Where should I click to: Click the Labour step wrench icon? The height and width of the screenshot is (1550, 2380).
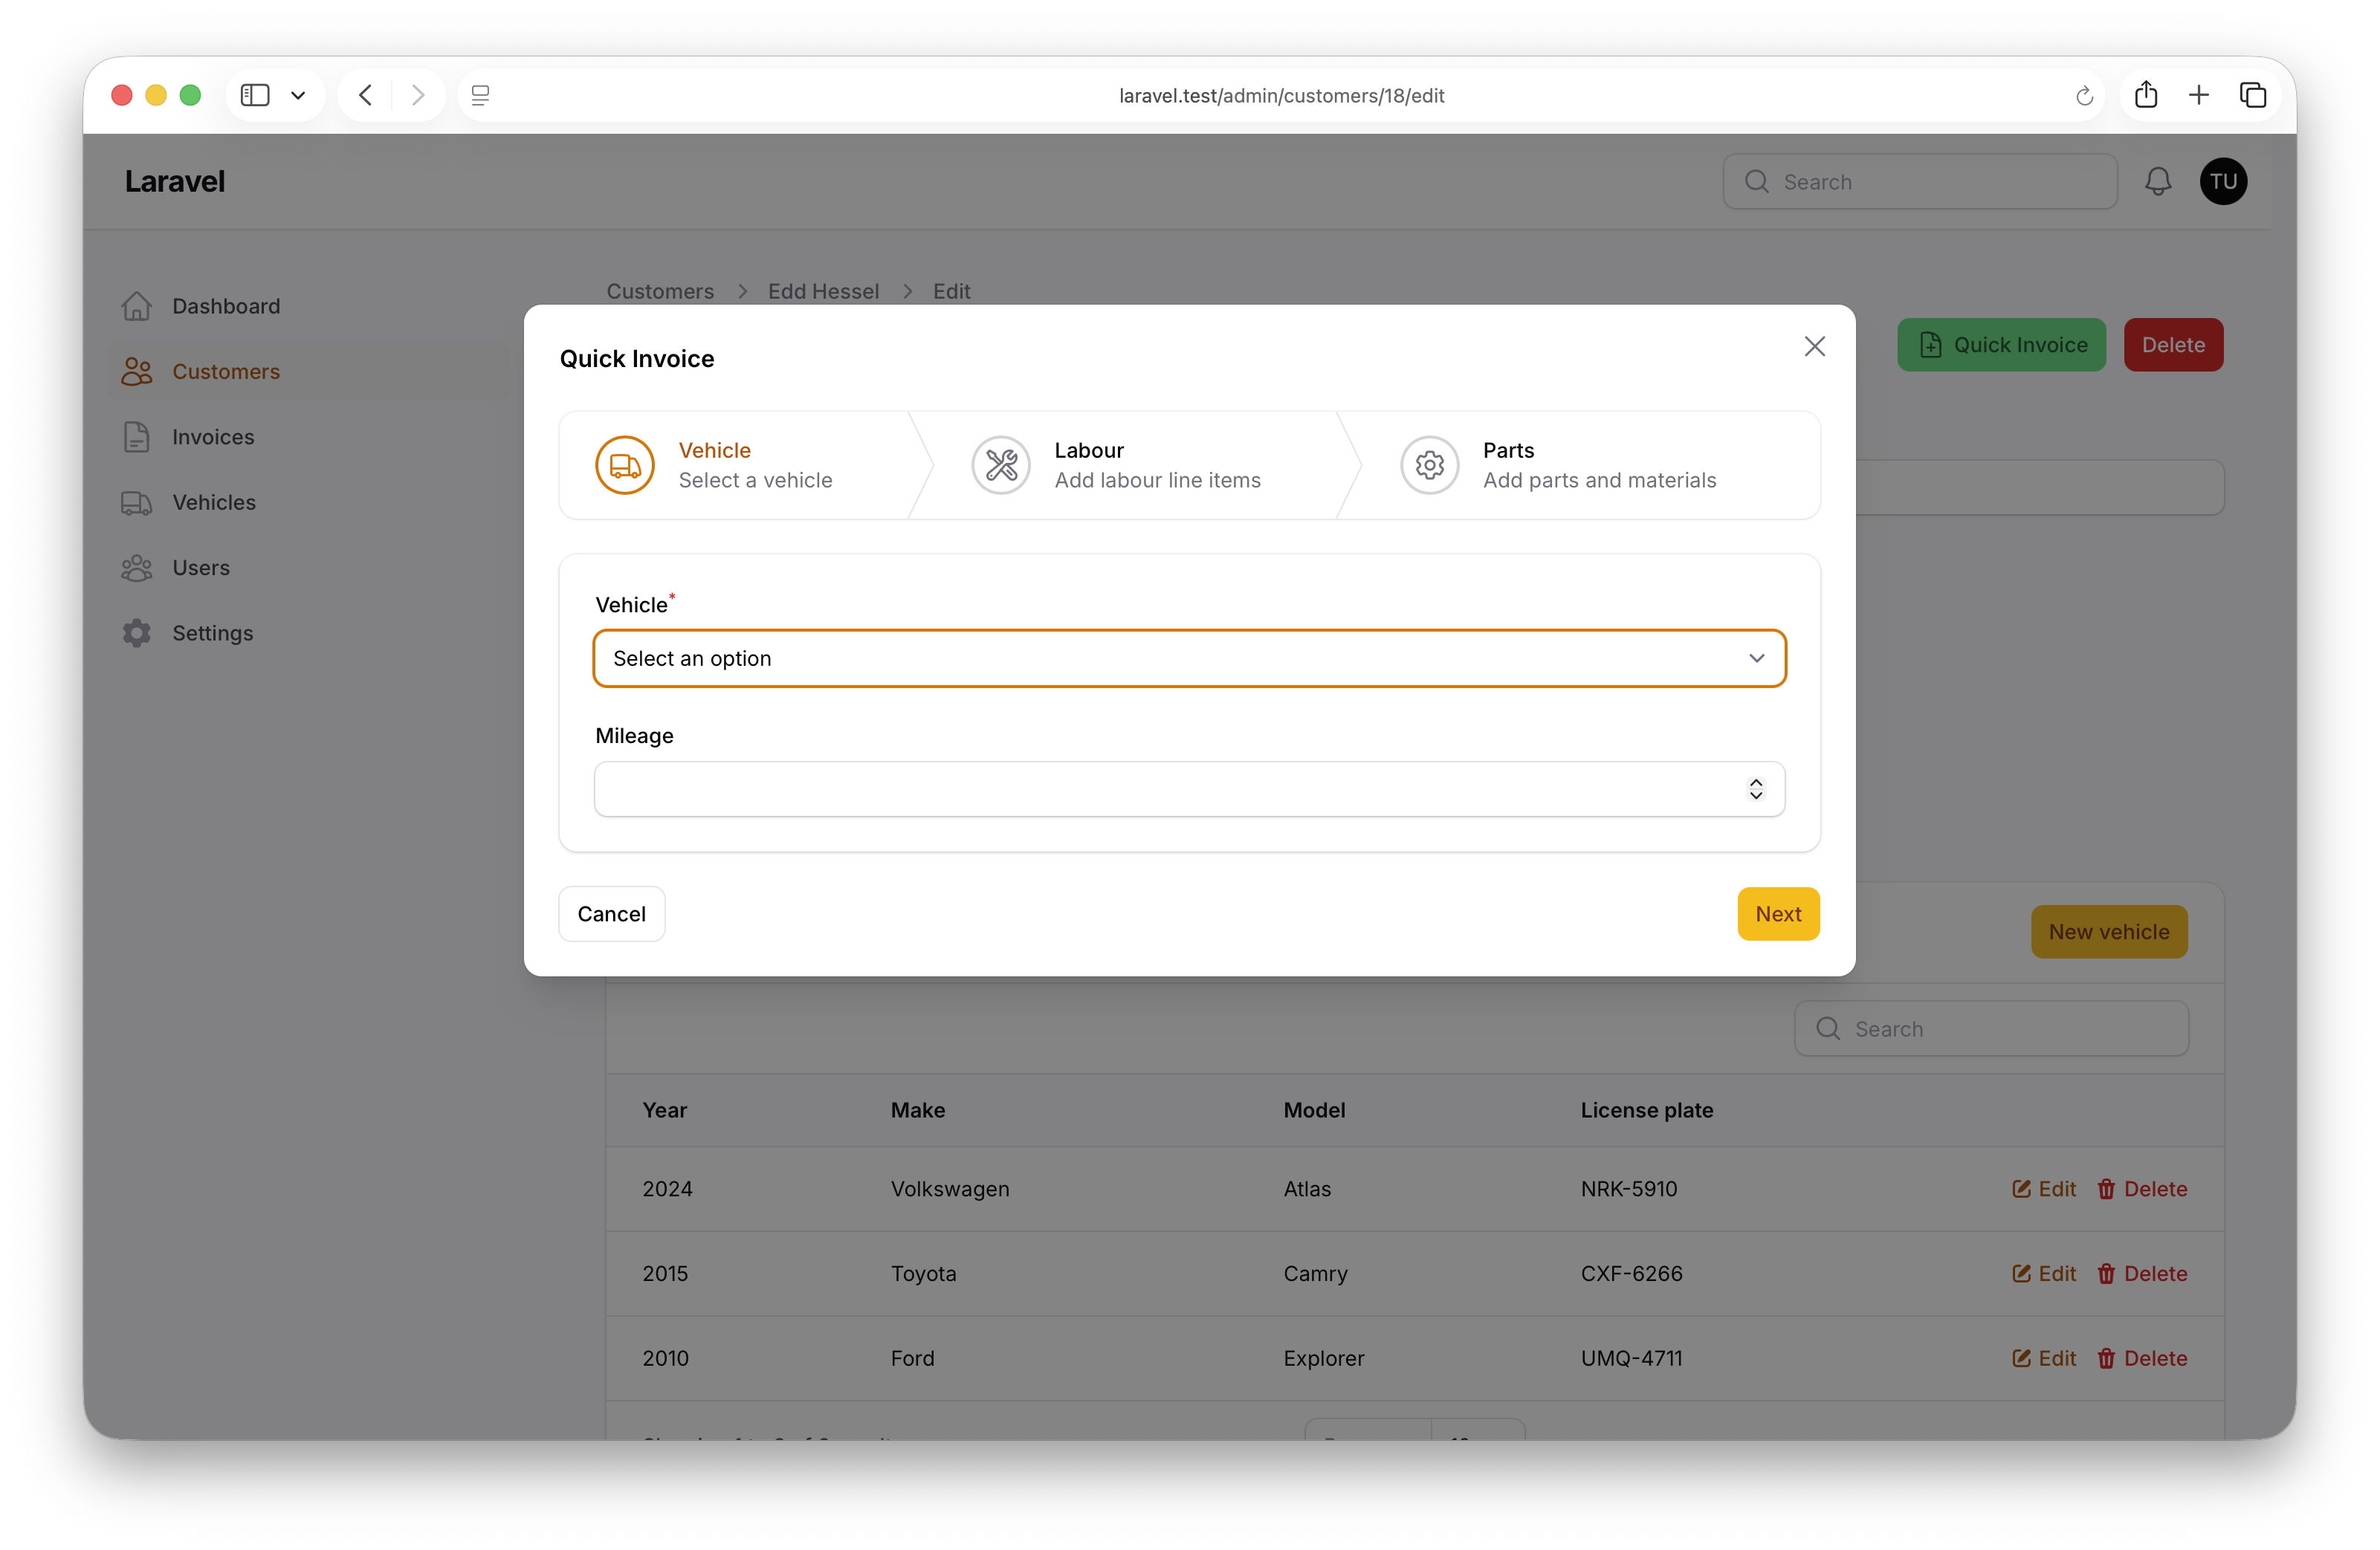pyautogui.click(x=1000, y=465)
